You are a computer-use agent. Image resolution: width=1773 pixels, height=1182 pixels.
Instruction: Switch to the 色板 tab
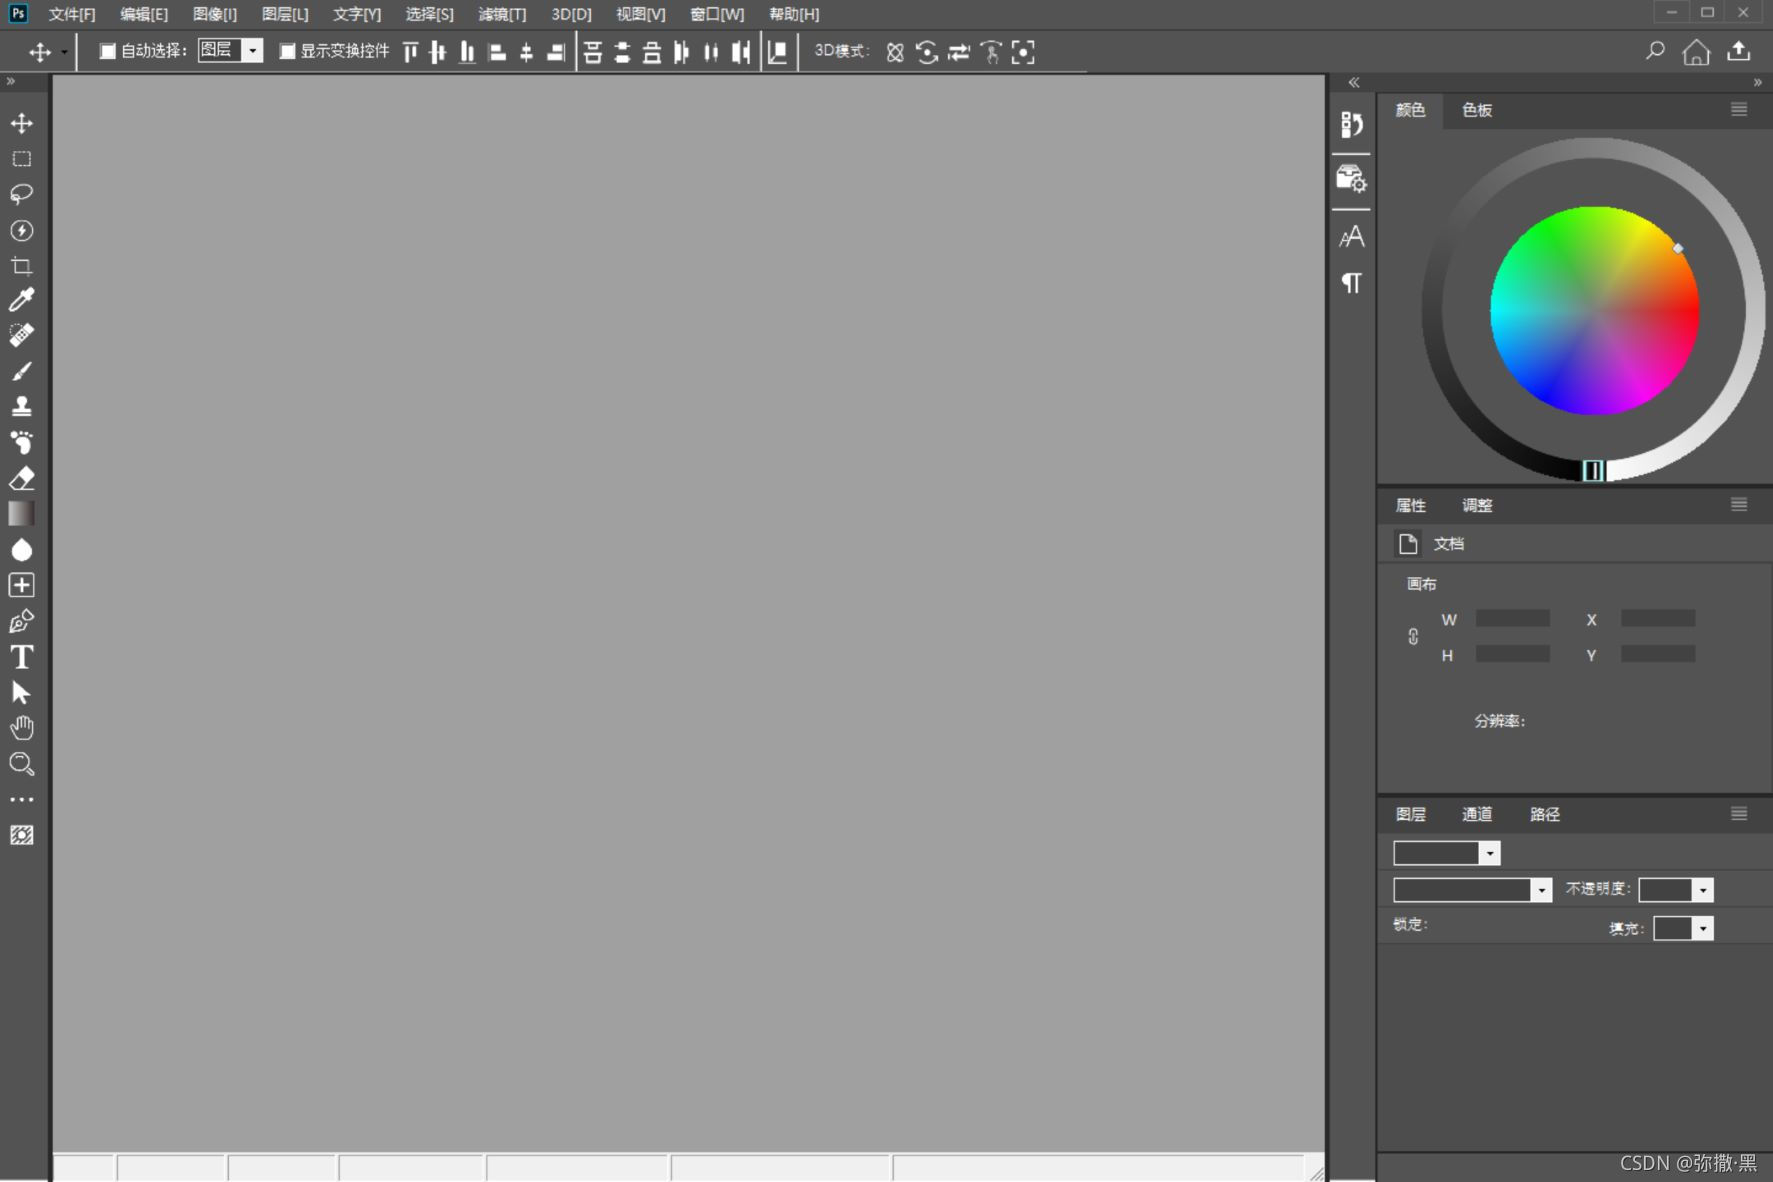coord(1477,110)
